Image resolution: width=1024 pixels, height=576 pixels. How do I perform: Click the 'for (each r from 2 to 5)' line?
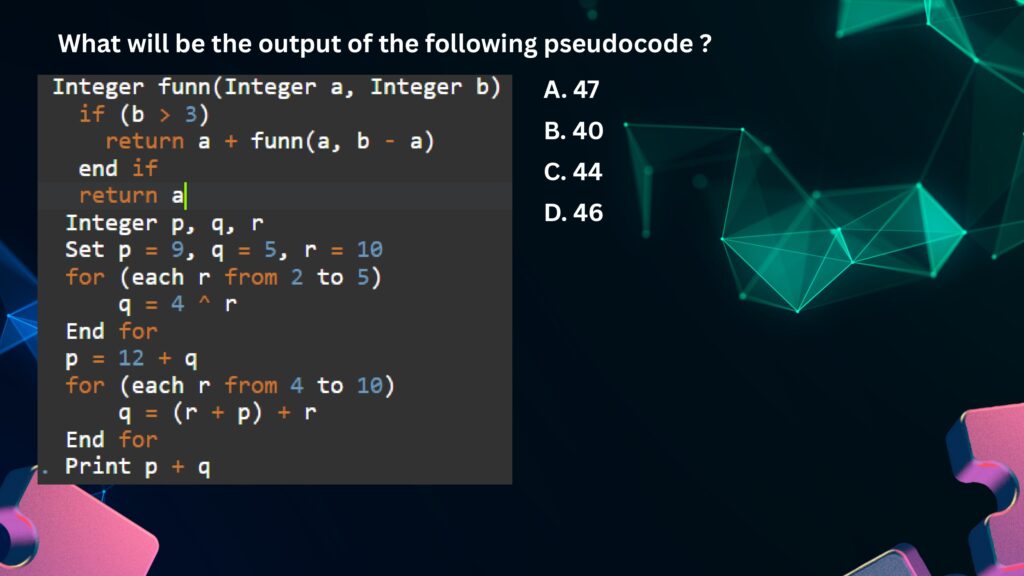(x=224, y=276)
